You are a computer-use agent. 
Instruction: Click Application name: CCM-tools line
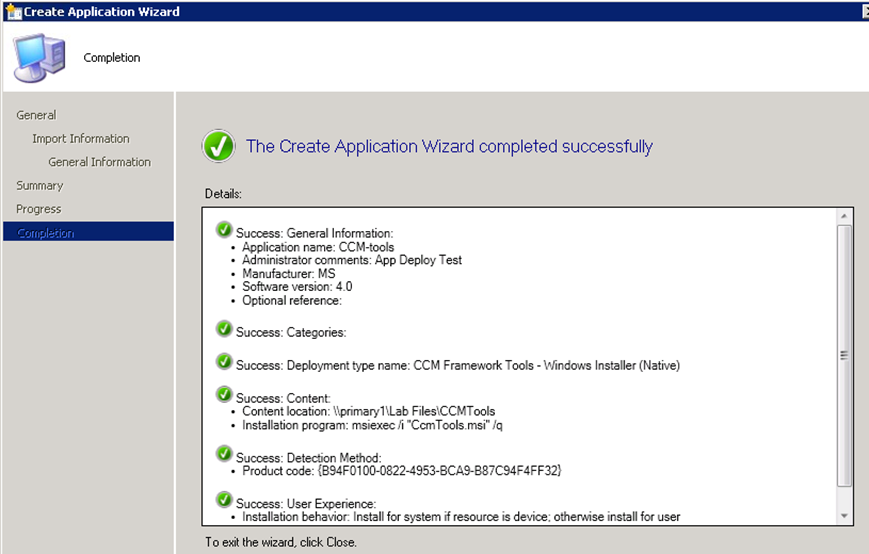click(x=318, y=247)
